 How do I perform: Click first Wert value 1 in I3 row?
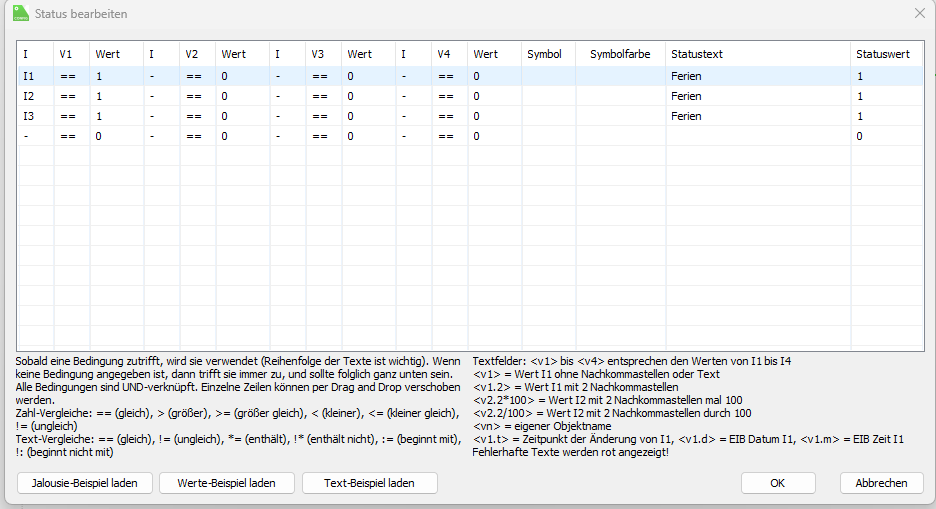click(x=116, y=116)
